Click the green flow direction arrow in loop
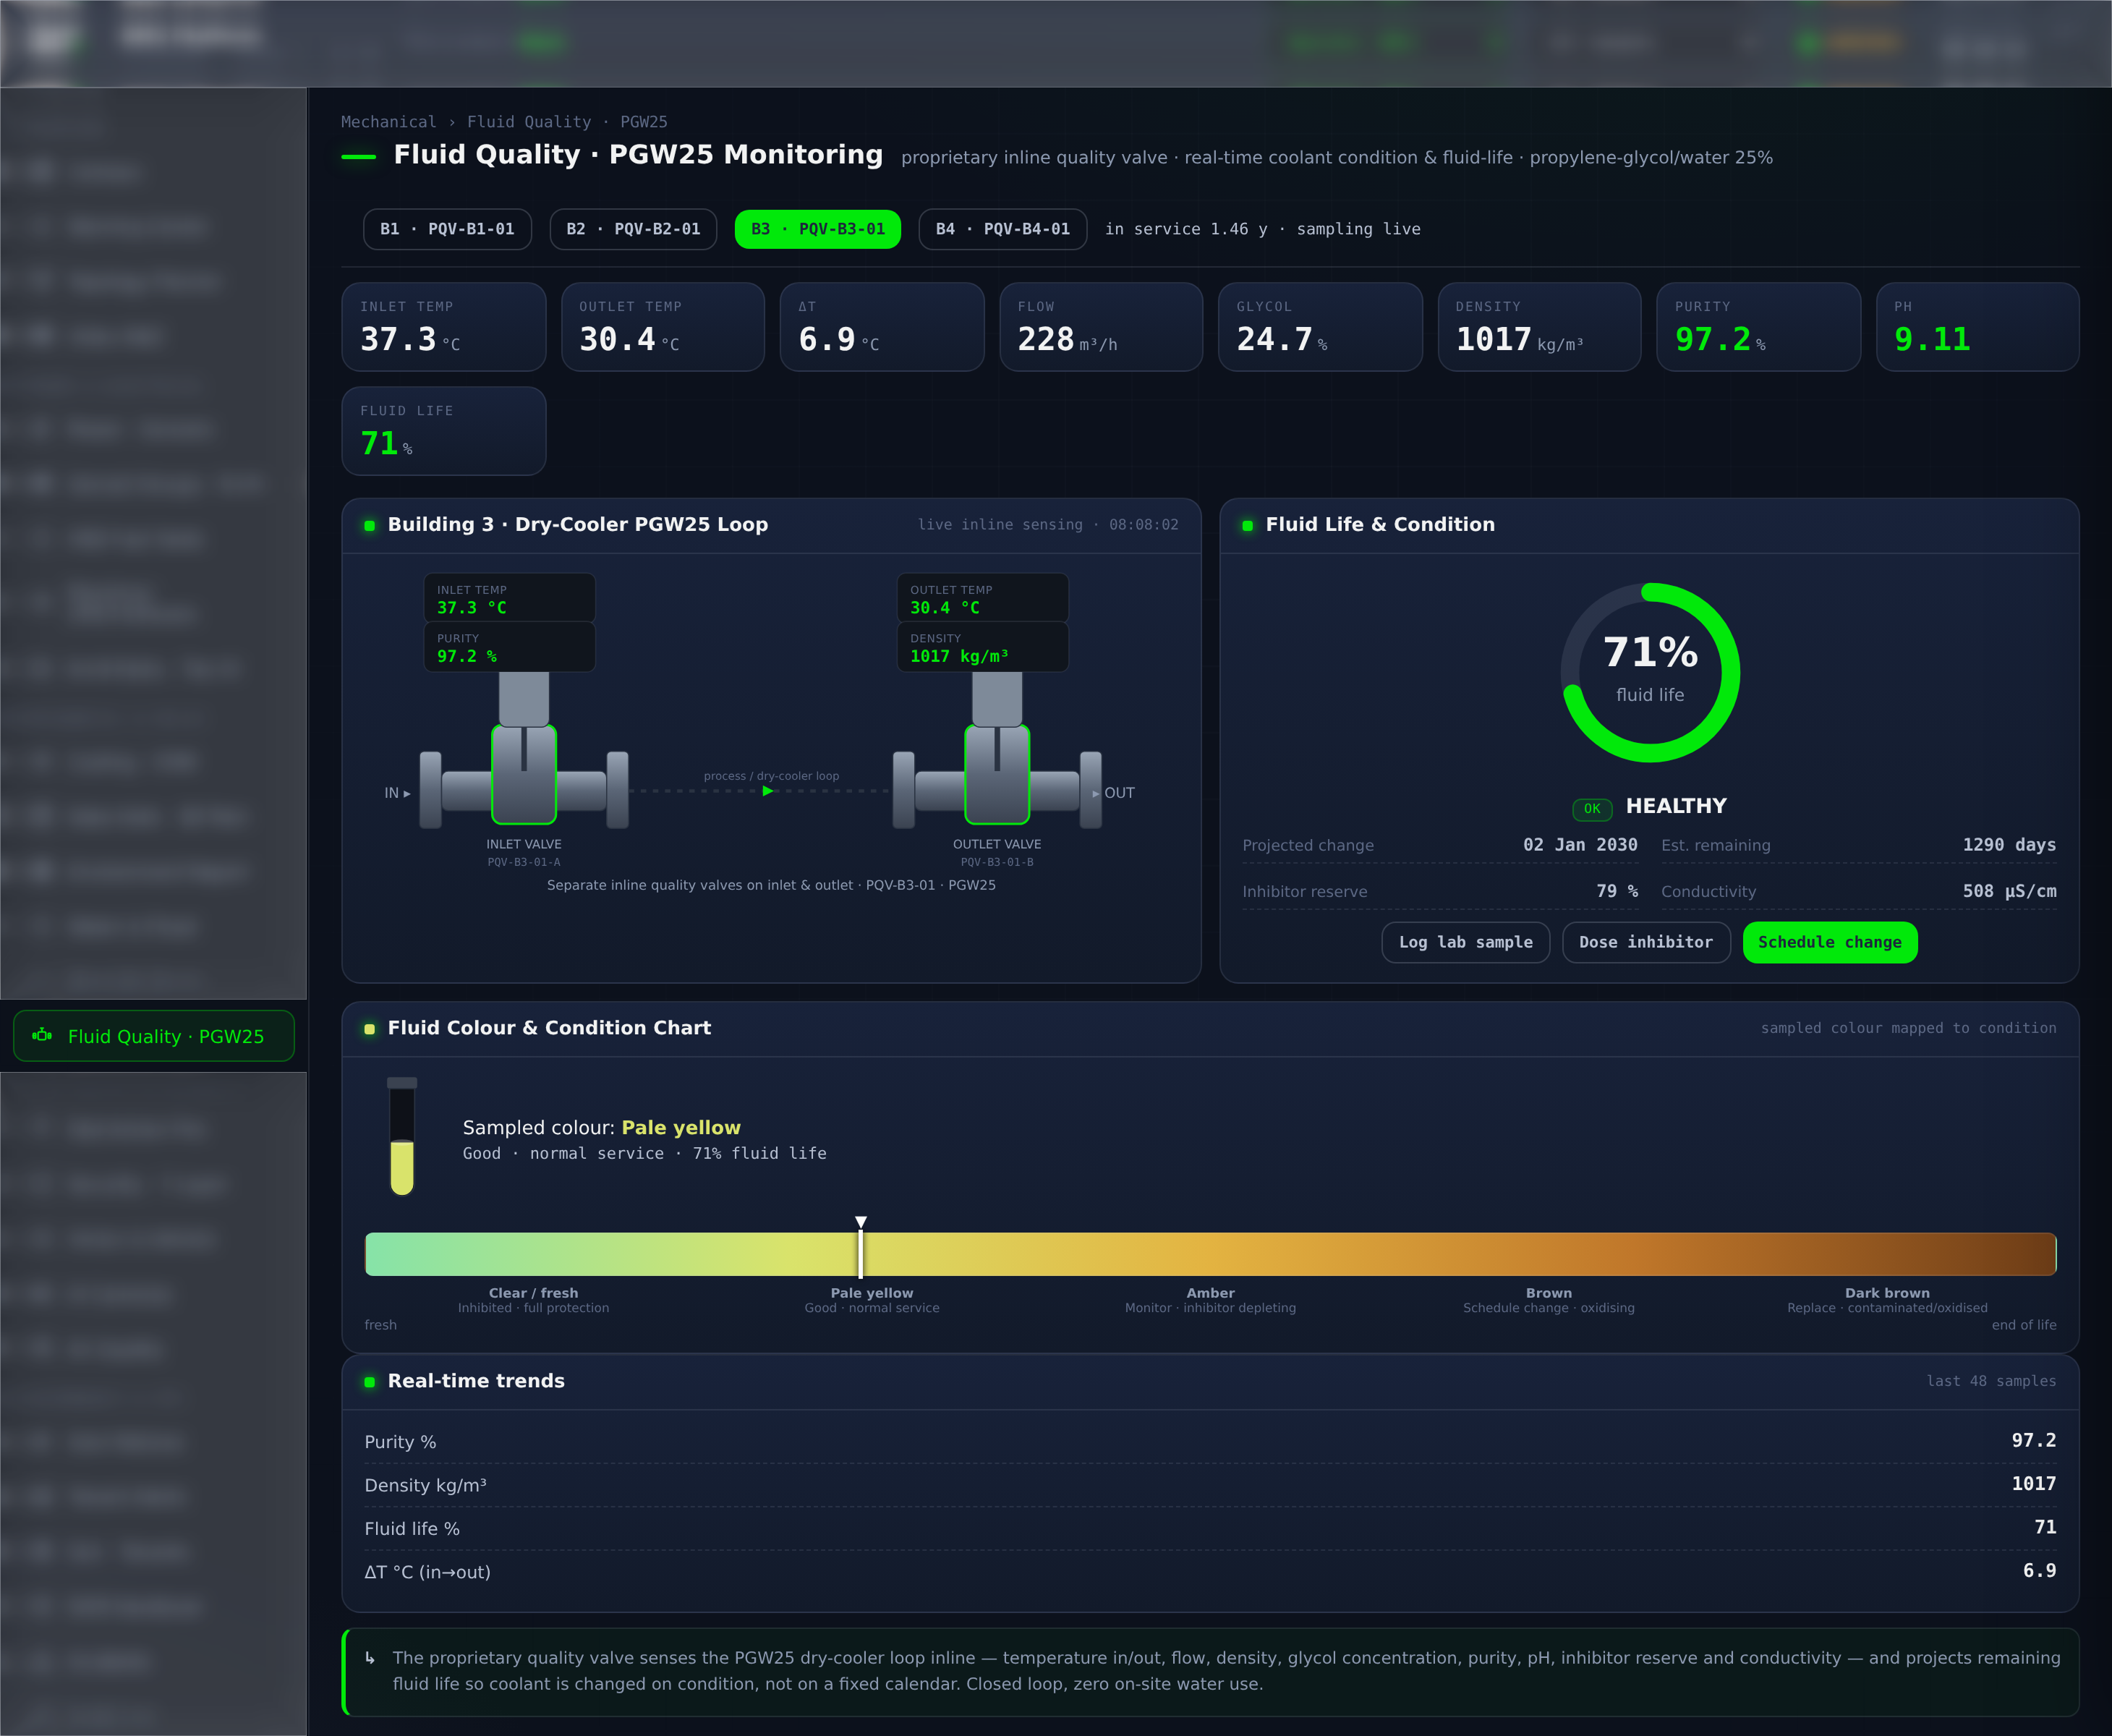Screen dimensions: 2112x1736 point(768,791)
